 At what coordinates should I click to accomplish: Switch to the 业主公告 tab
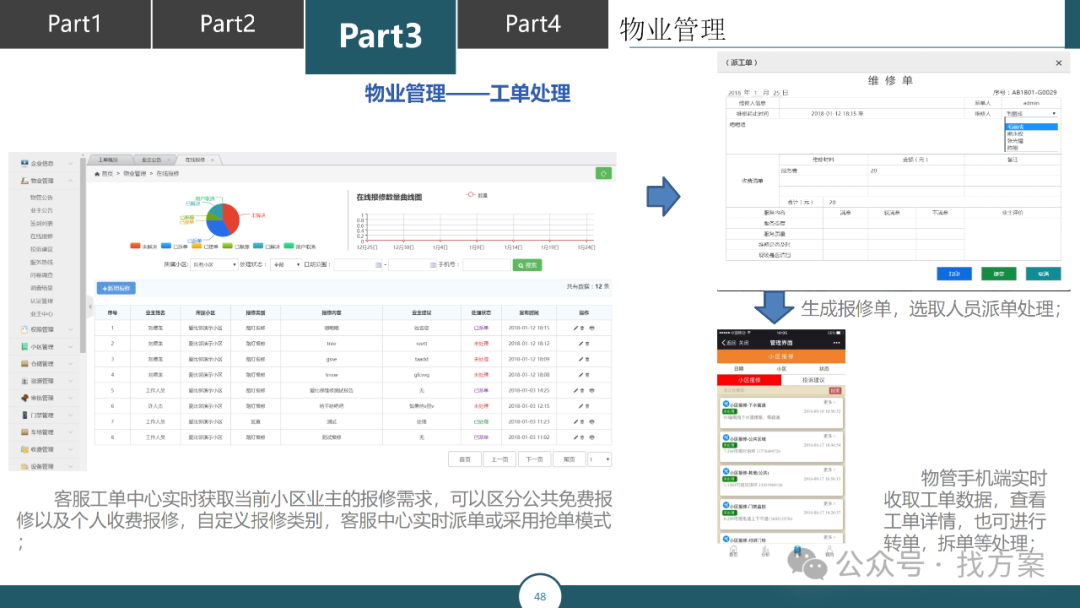[x=152, y=160]
